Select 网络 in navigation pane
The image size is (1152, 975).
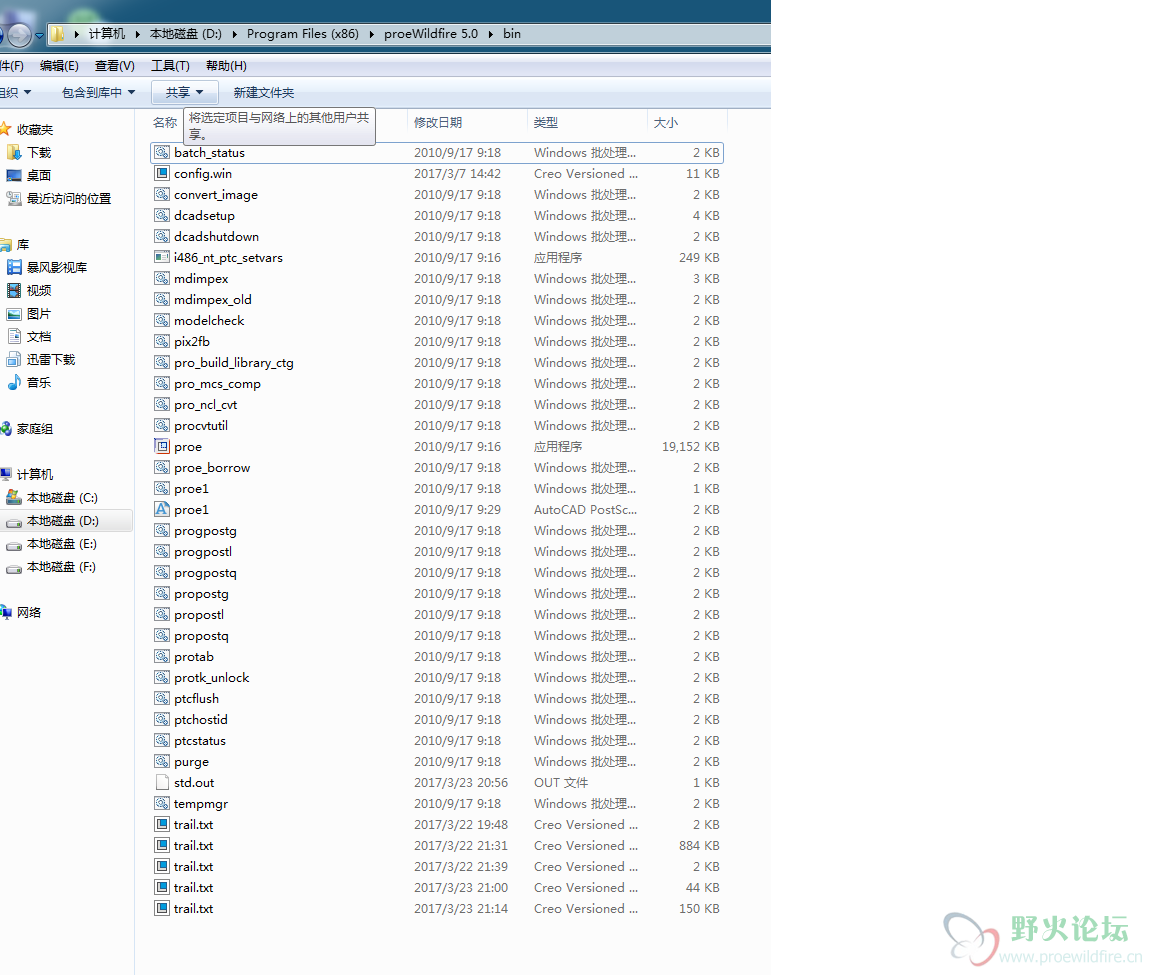[29, 613]
